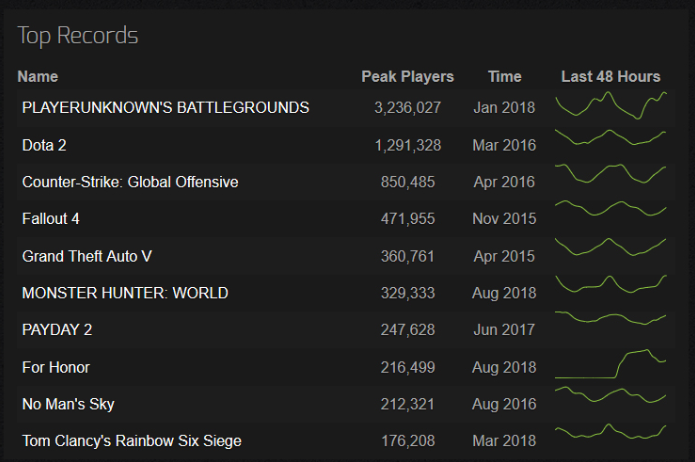Select Counter-Strike: Global Offensive entry
Image resolution: width=695 pixels, height=462 pixels.
(x=130, y=182)
